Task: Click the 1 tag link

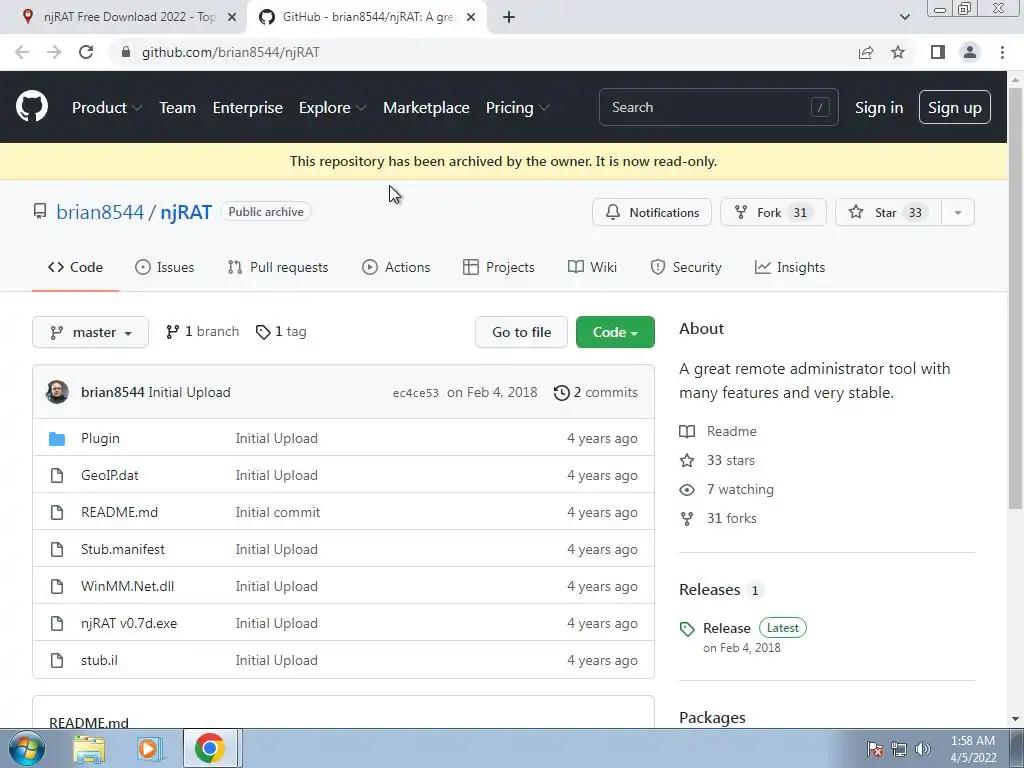Action: [281, 332]
